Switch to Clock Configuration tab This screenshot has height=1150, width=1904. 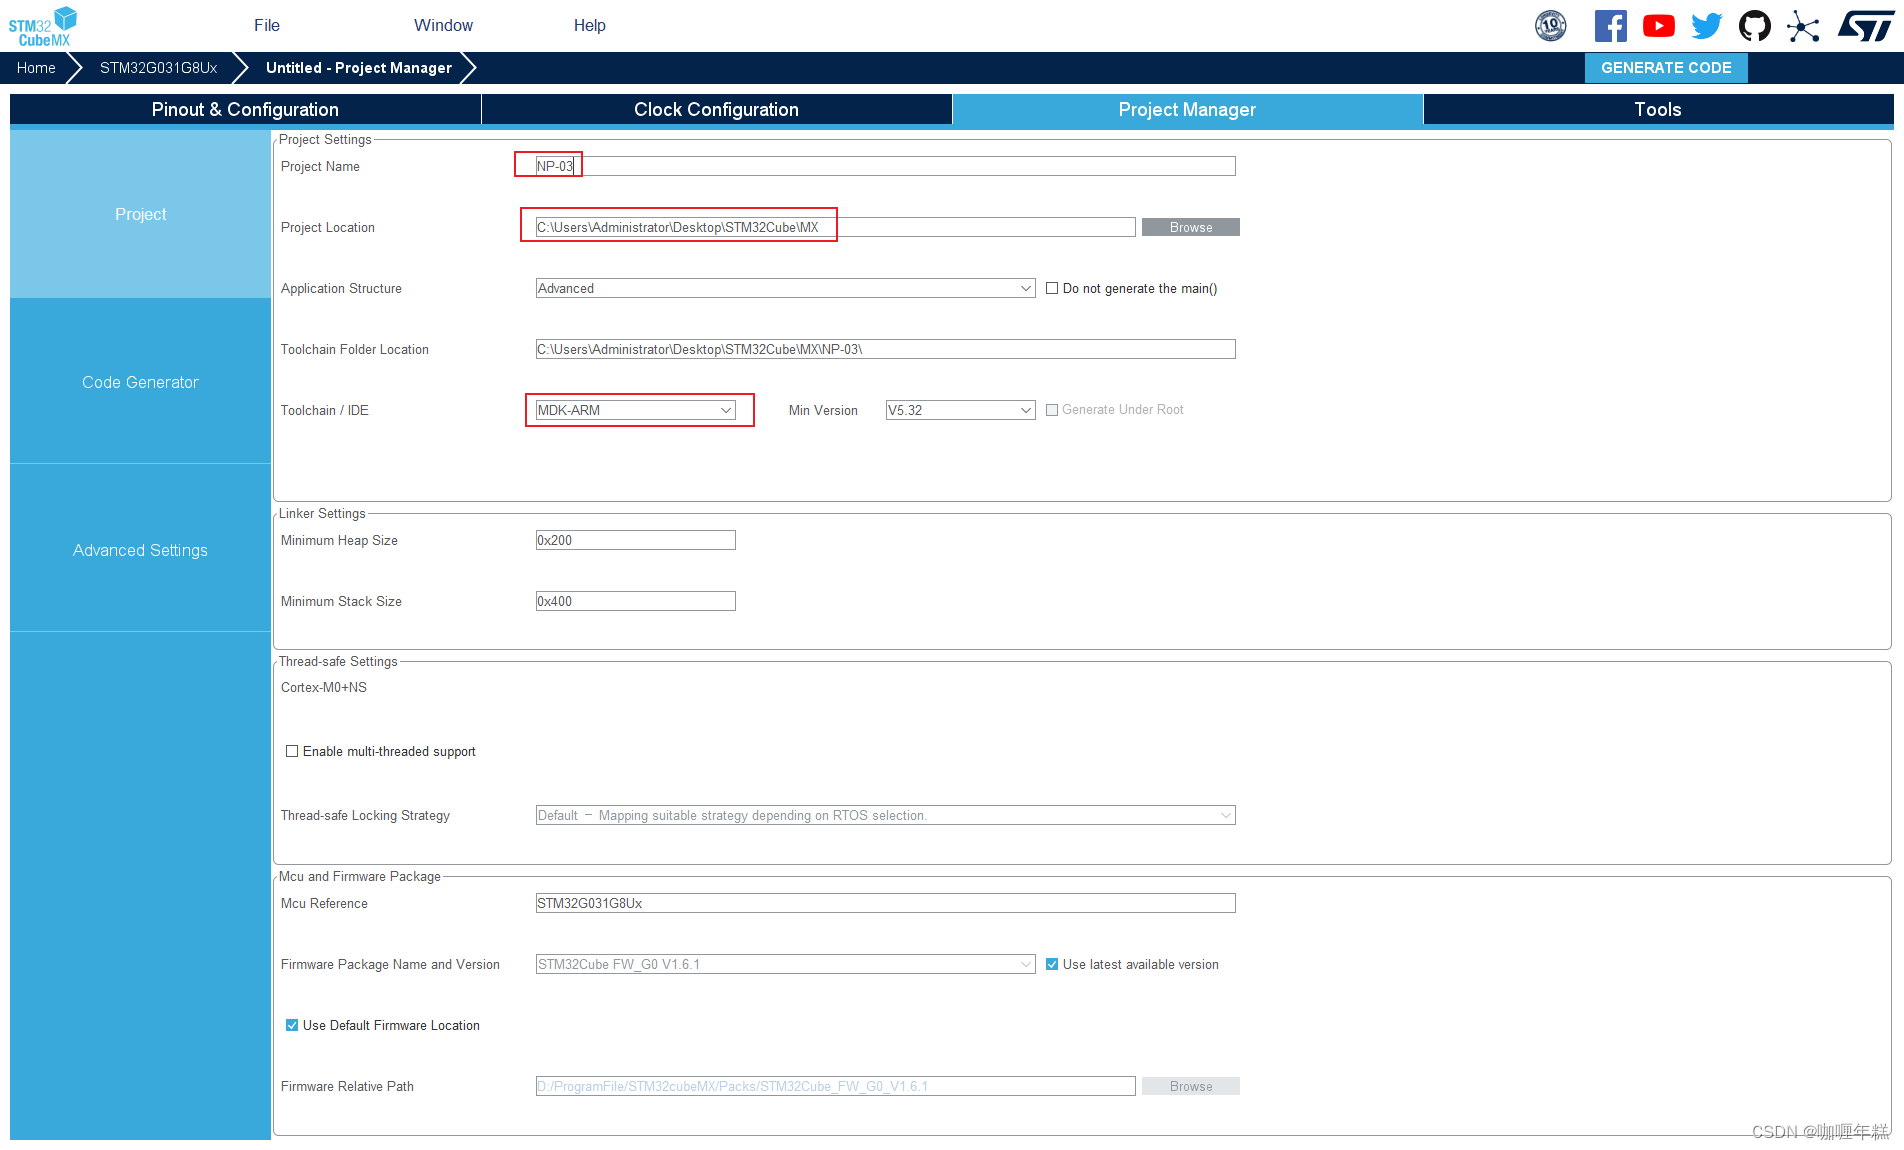click(x=716, y=110)
